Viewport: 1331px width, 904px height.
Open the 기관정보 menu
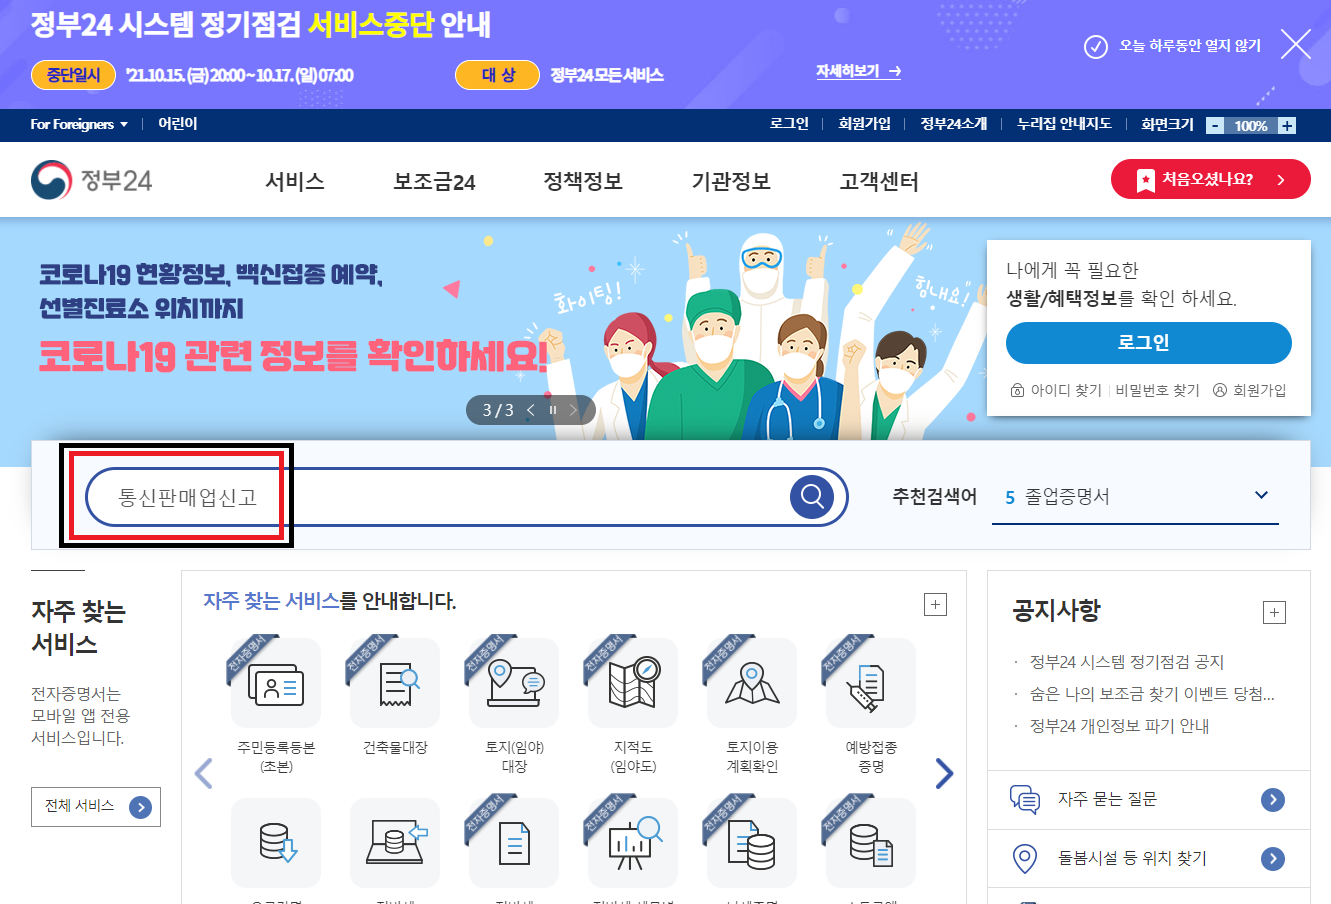[x=731, y=181]
